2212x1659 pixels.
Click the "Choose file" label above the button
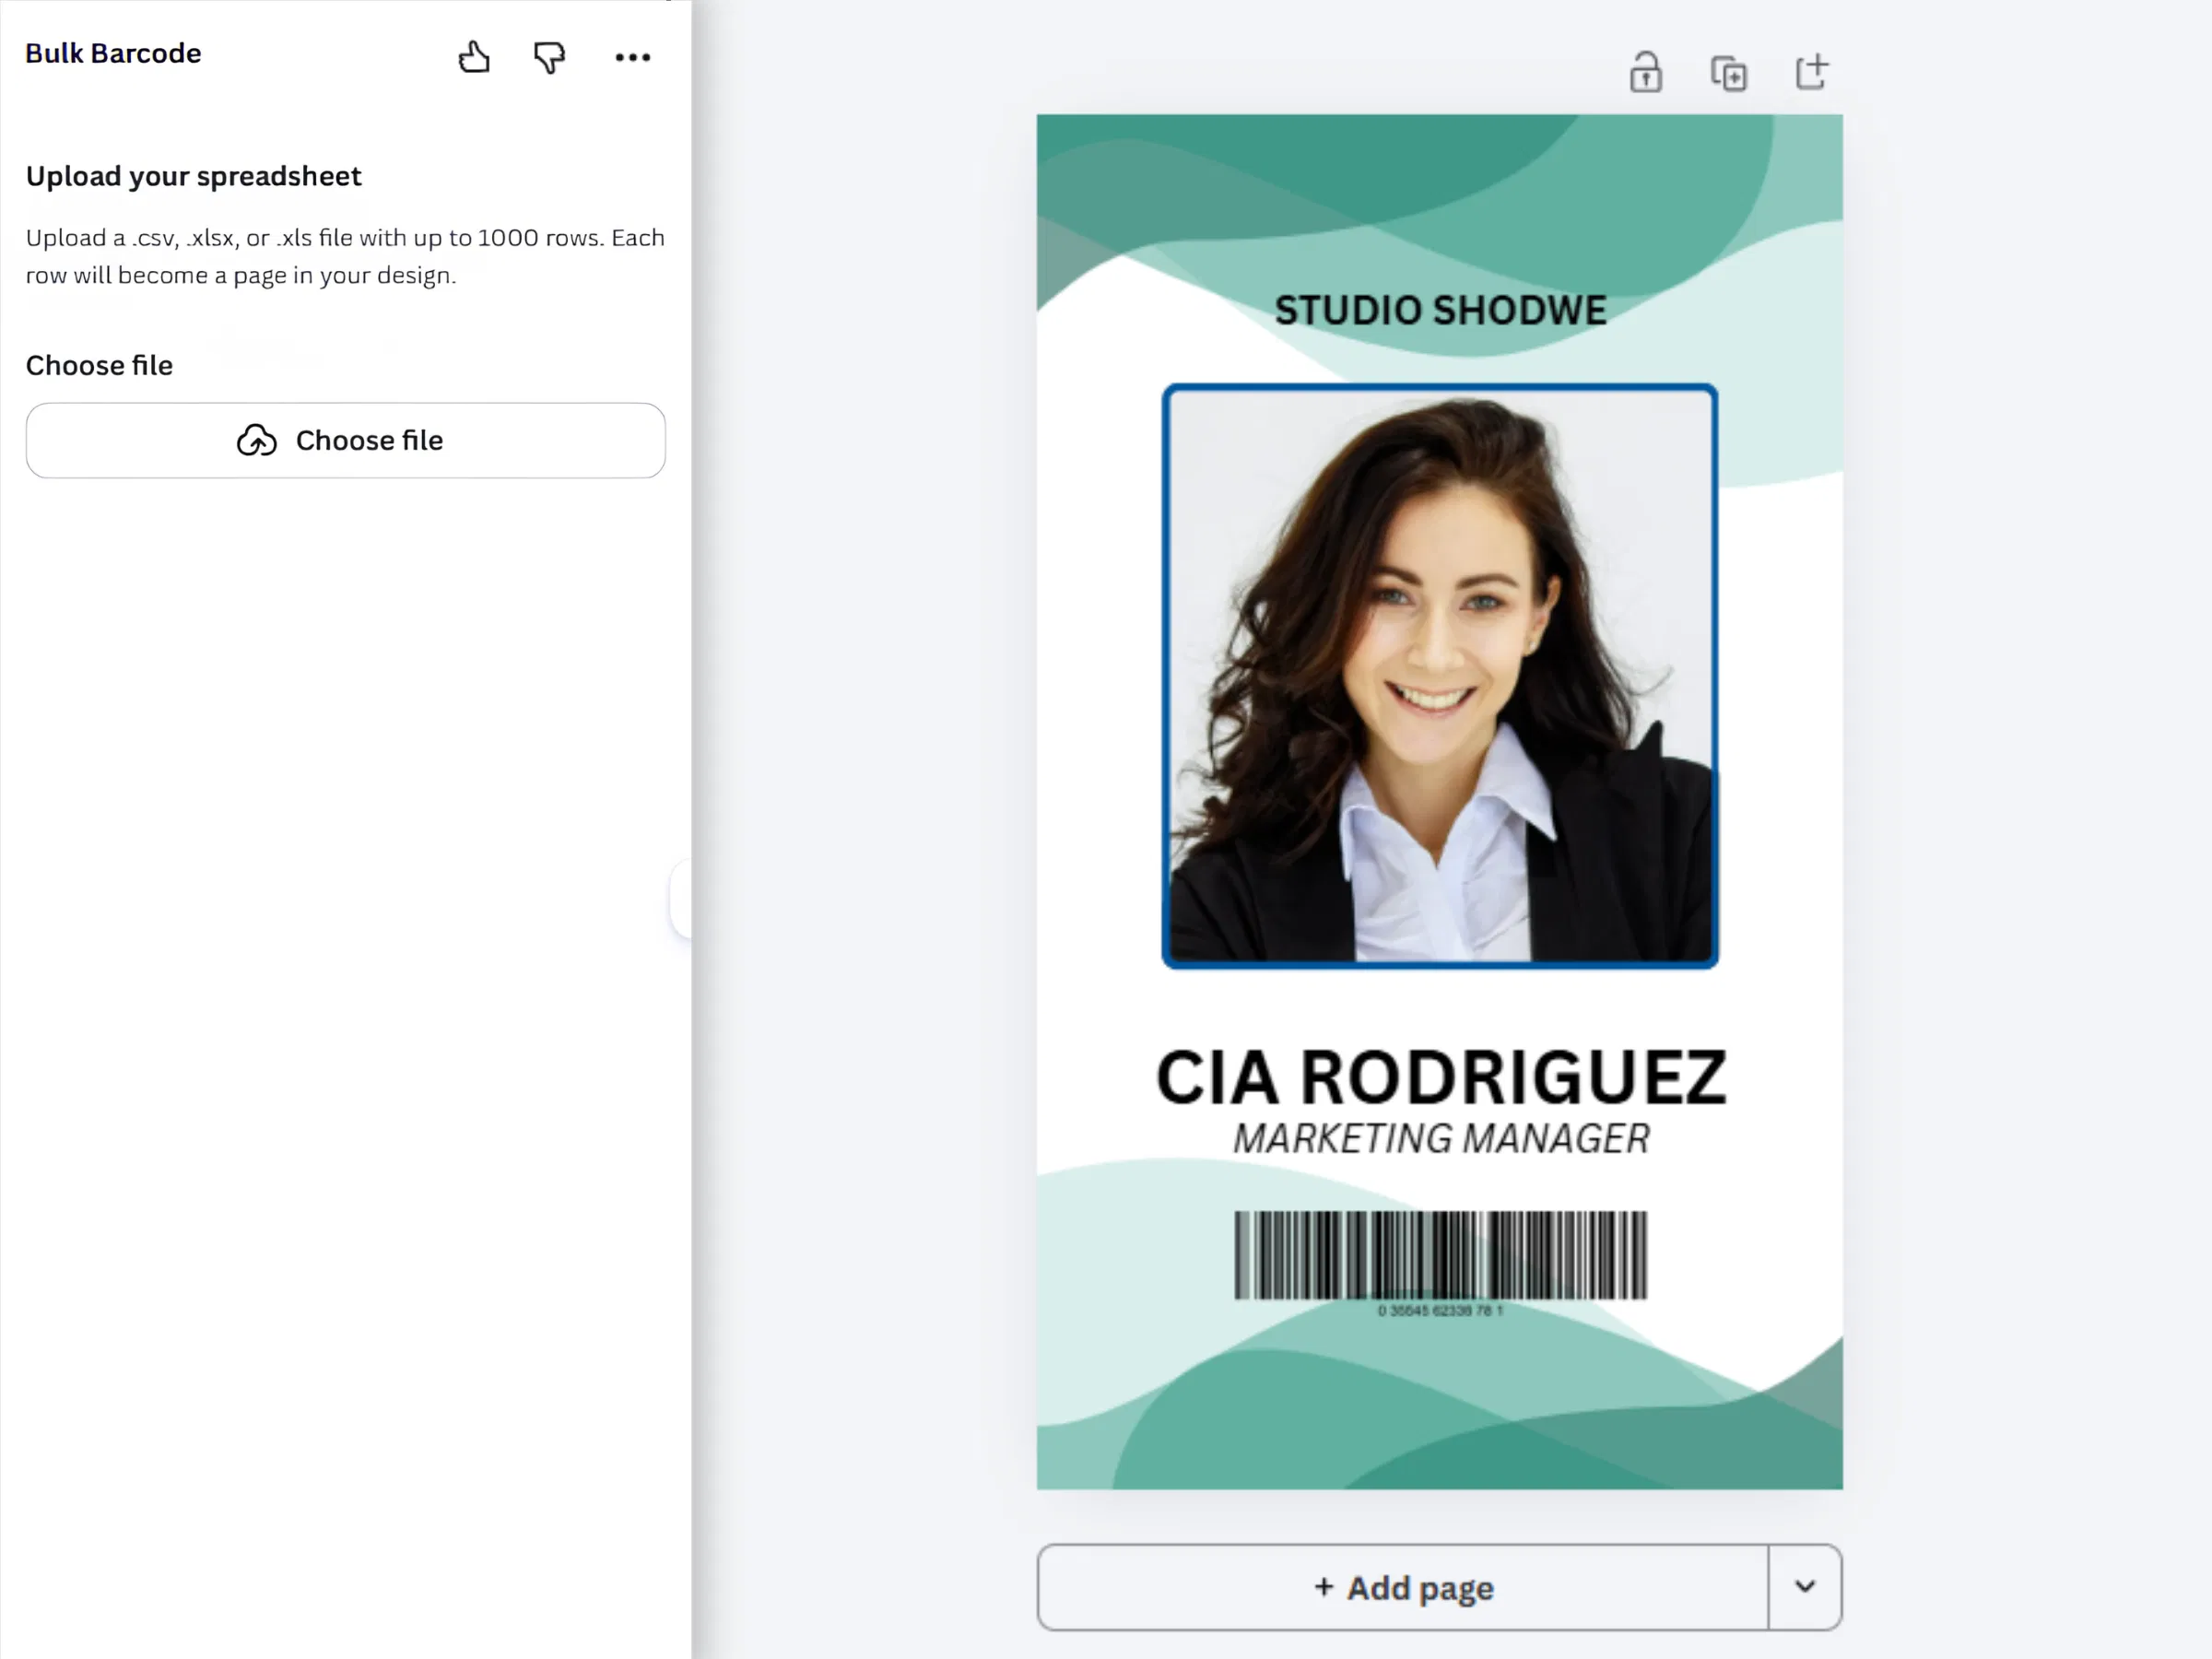click(99, 366)
